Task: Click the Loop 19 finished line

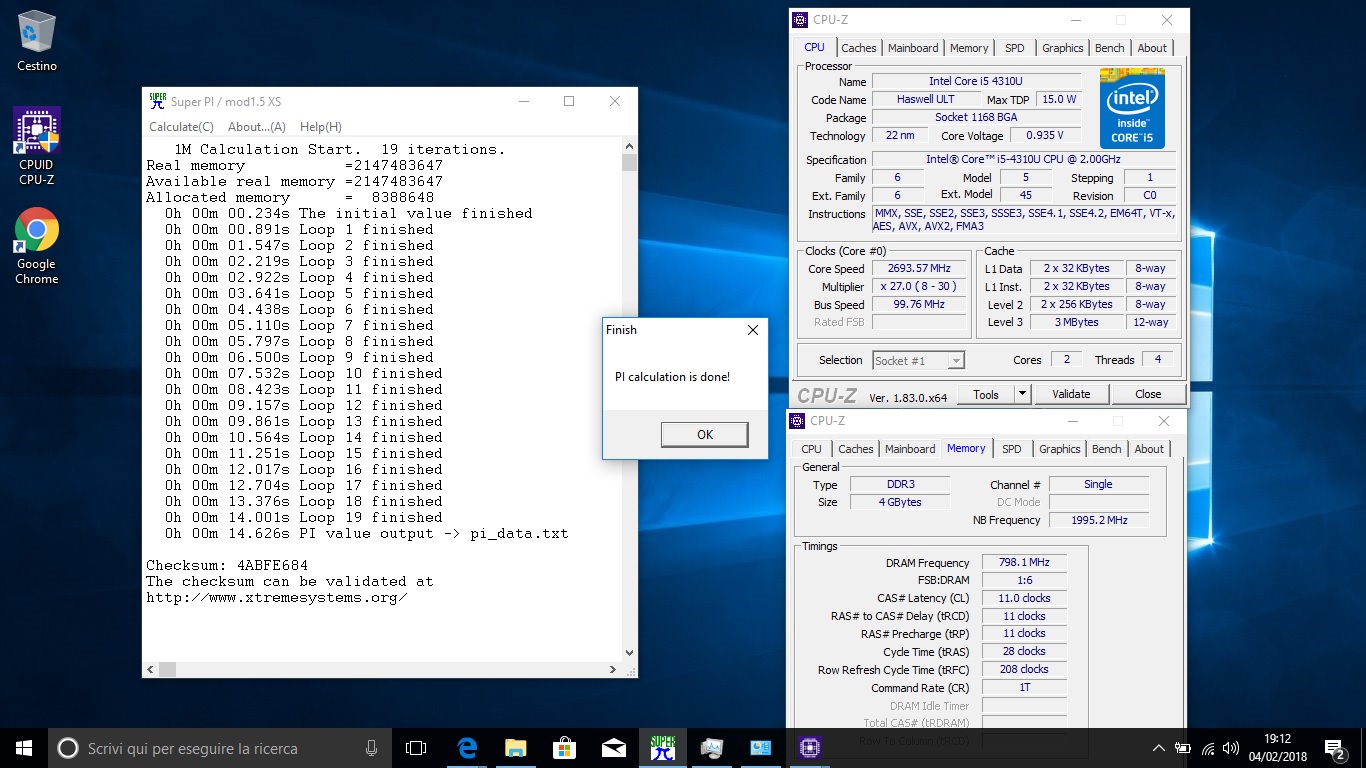Action: (304, 517)
